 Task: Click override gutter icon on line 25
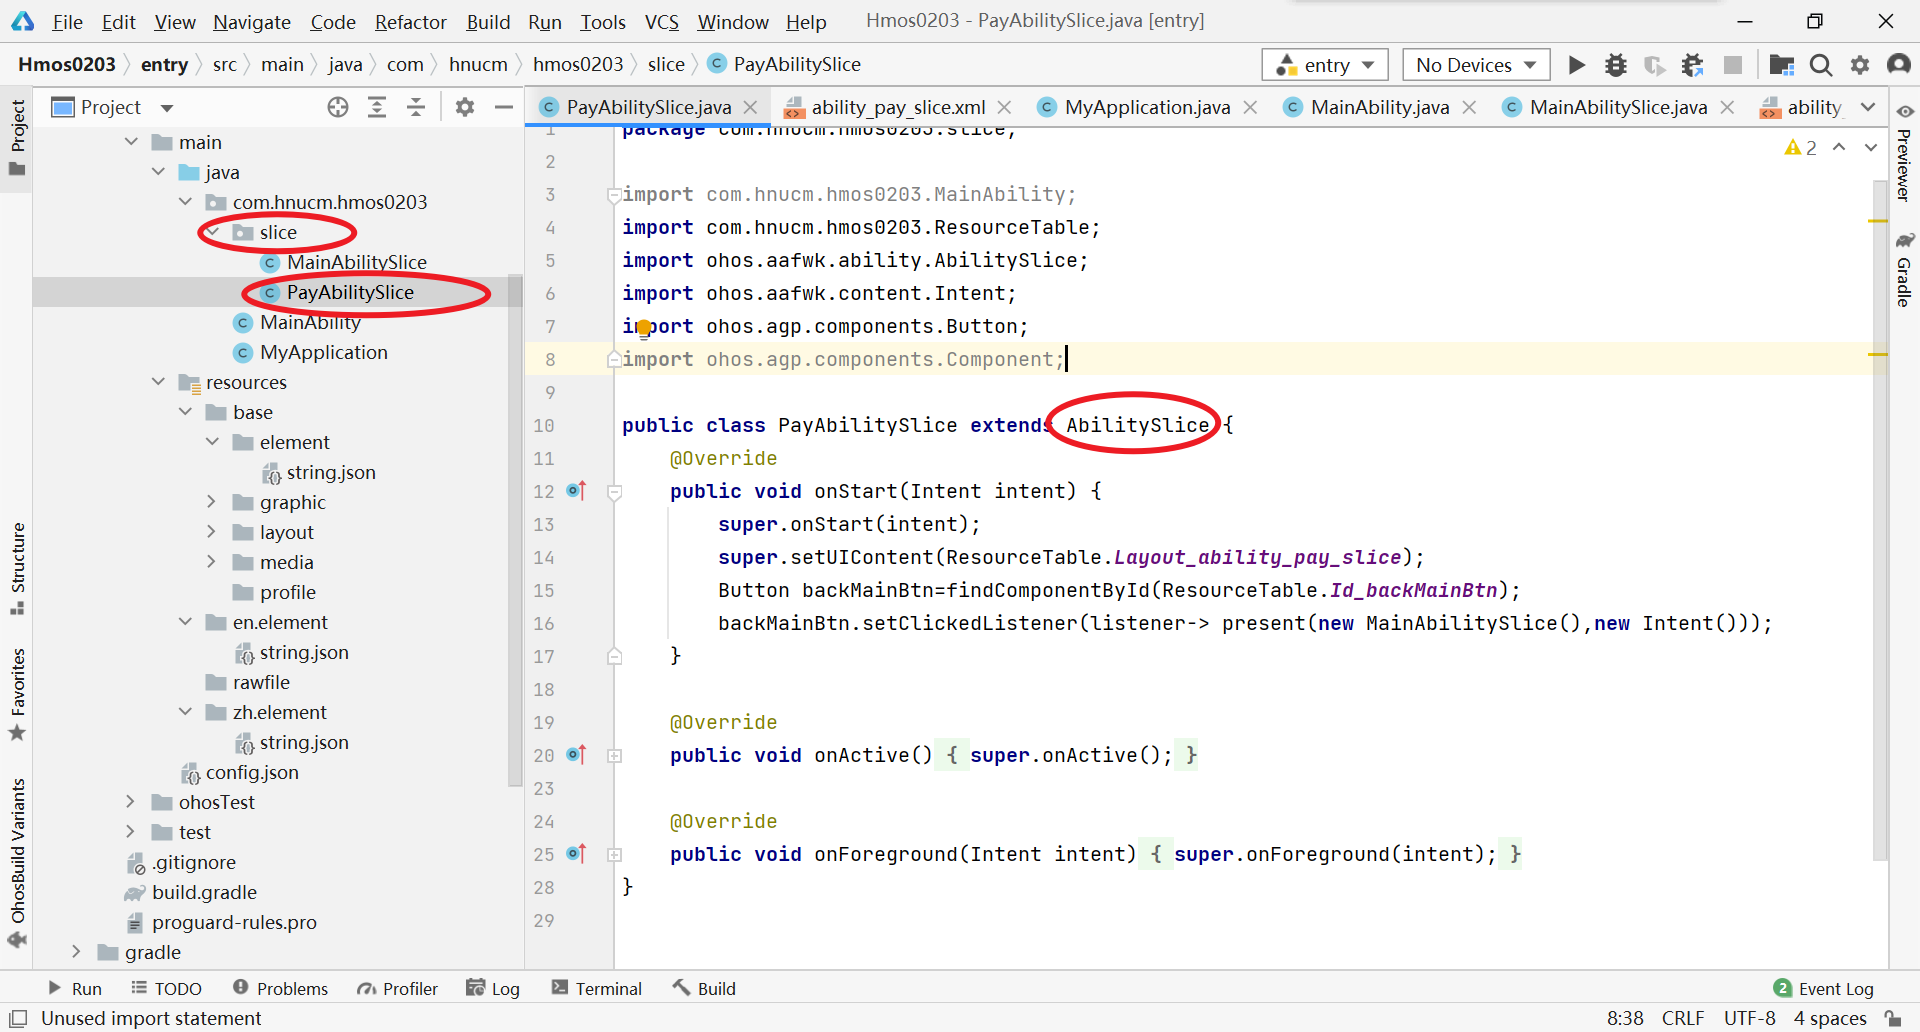point(576,854)
